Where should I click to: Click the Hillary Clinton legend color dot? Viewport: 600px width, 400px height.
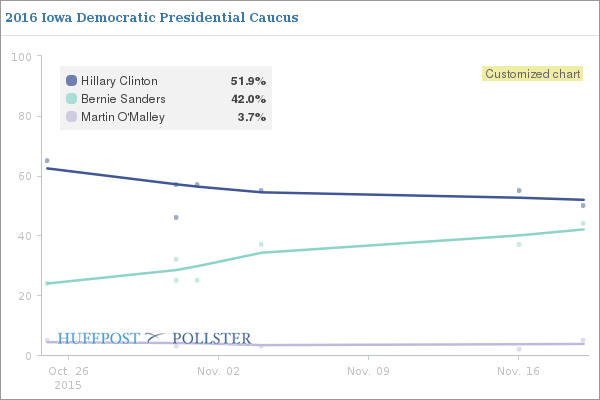(71, 80)
